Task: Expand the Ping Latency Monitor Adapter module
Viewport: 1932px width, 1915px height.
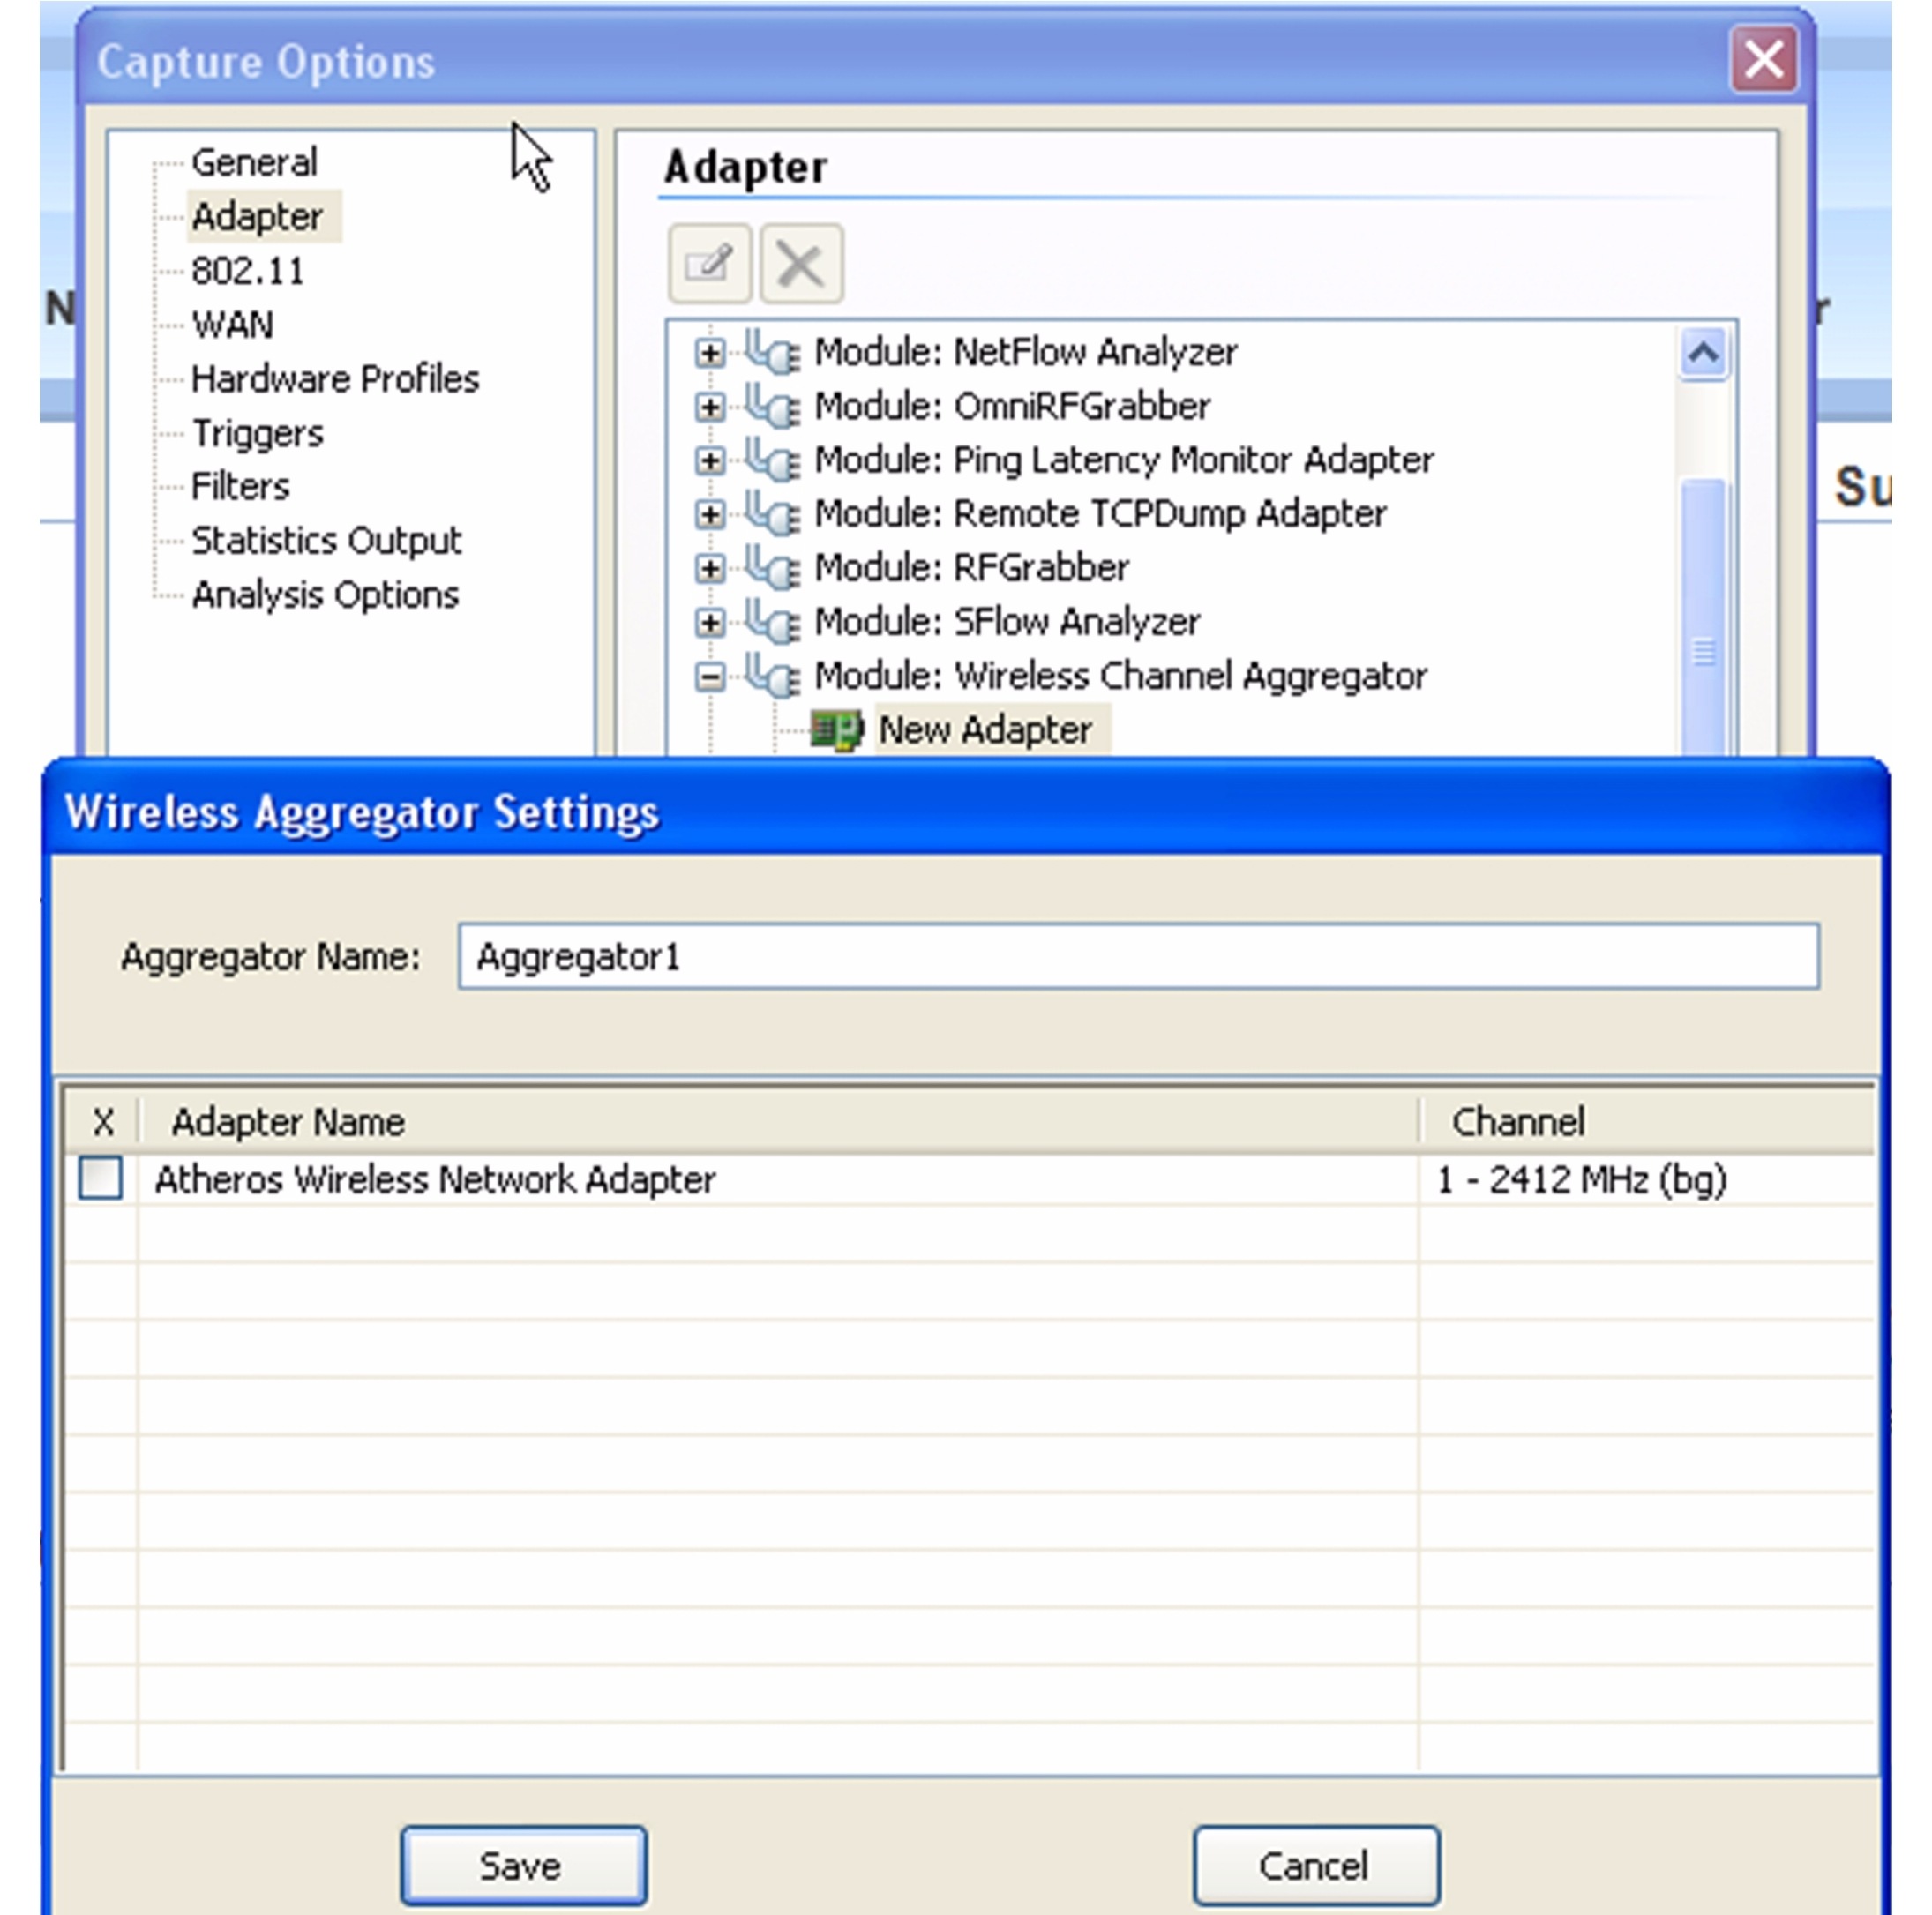Action: coord(710,460)
